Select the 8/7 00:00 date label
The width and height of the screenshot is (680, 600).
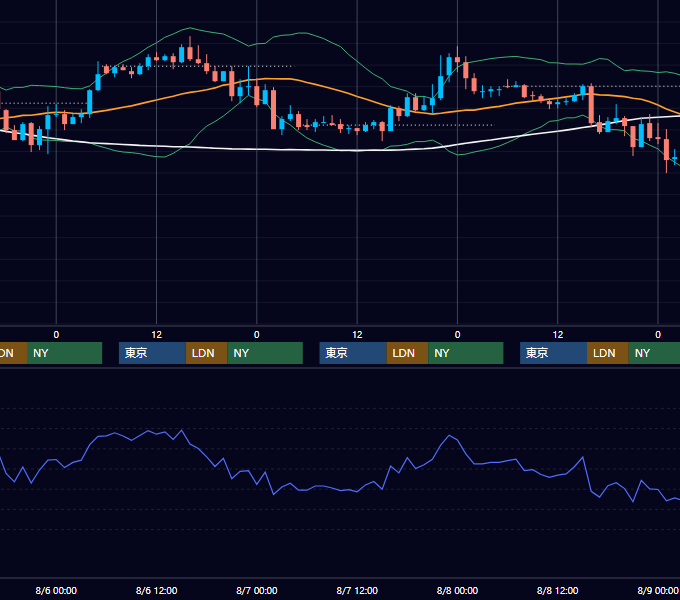pyautogui.click(x=257, y=590)
